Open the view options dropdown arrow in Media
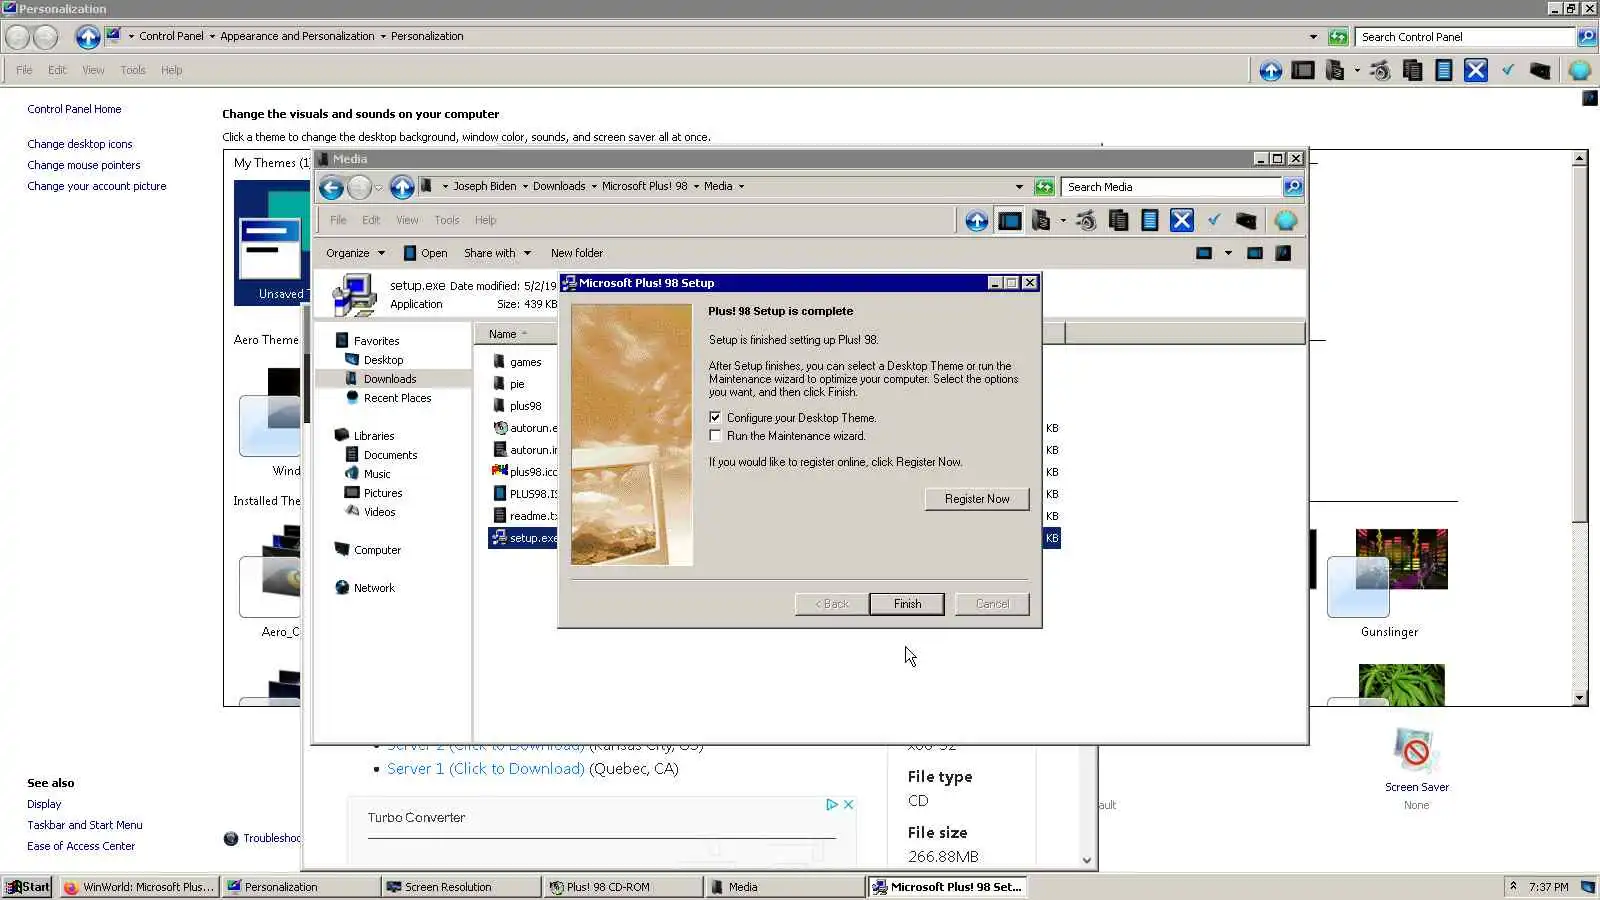This screenshot has width=1600, height=900. pyautogui.click(x=1228, y=253)
